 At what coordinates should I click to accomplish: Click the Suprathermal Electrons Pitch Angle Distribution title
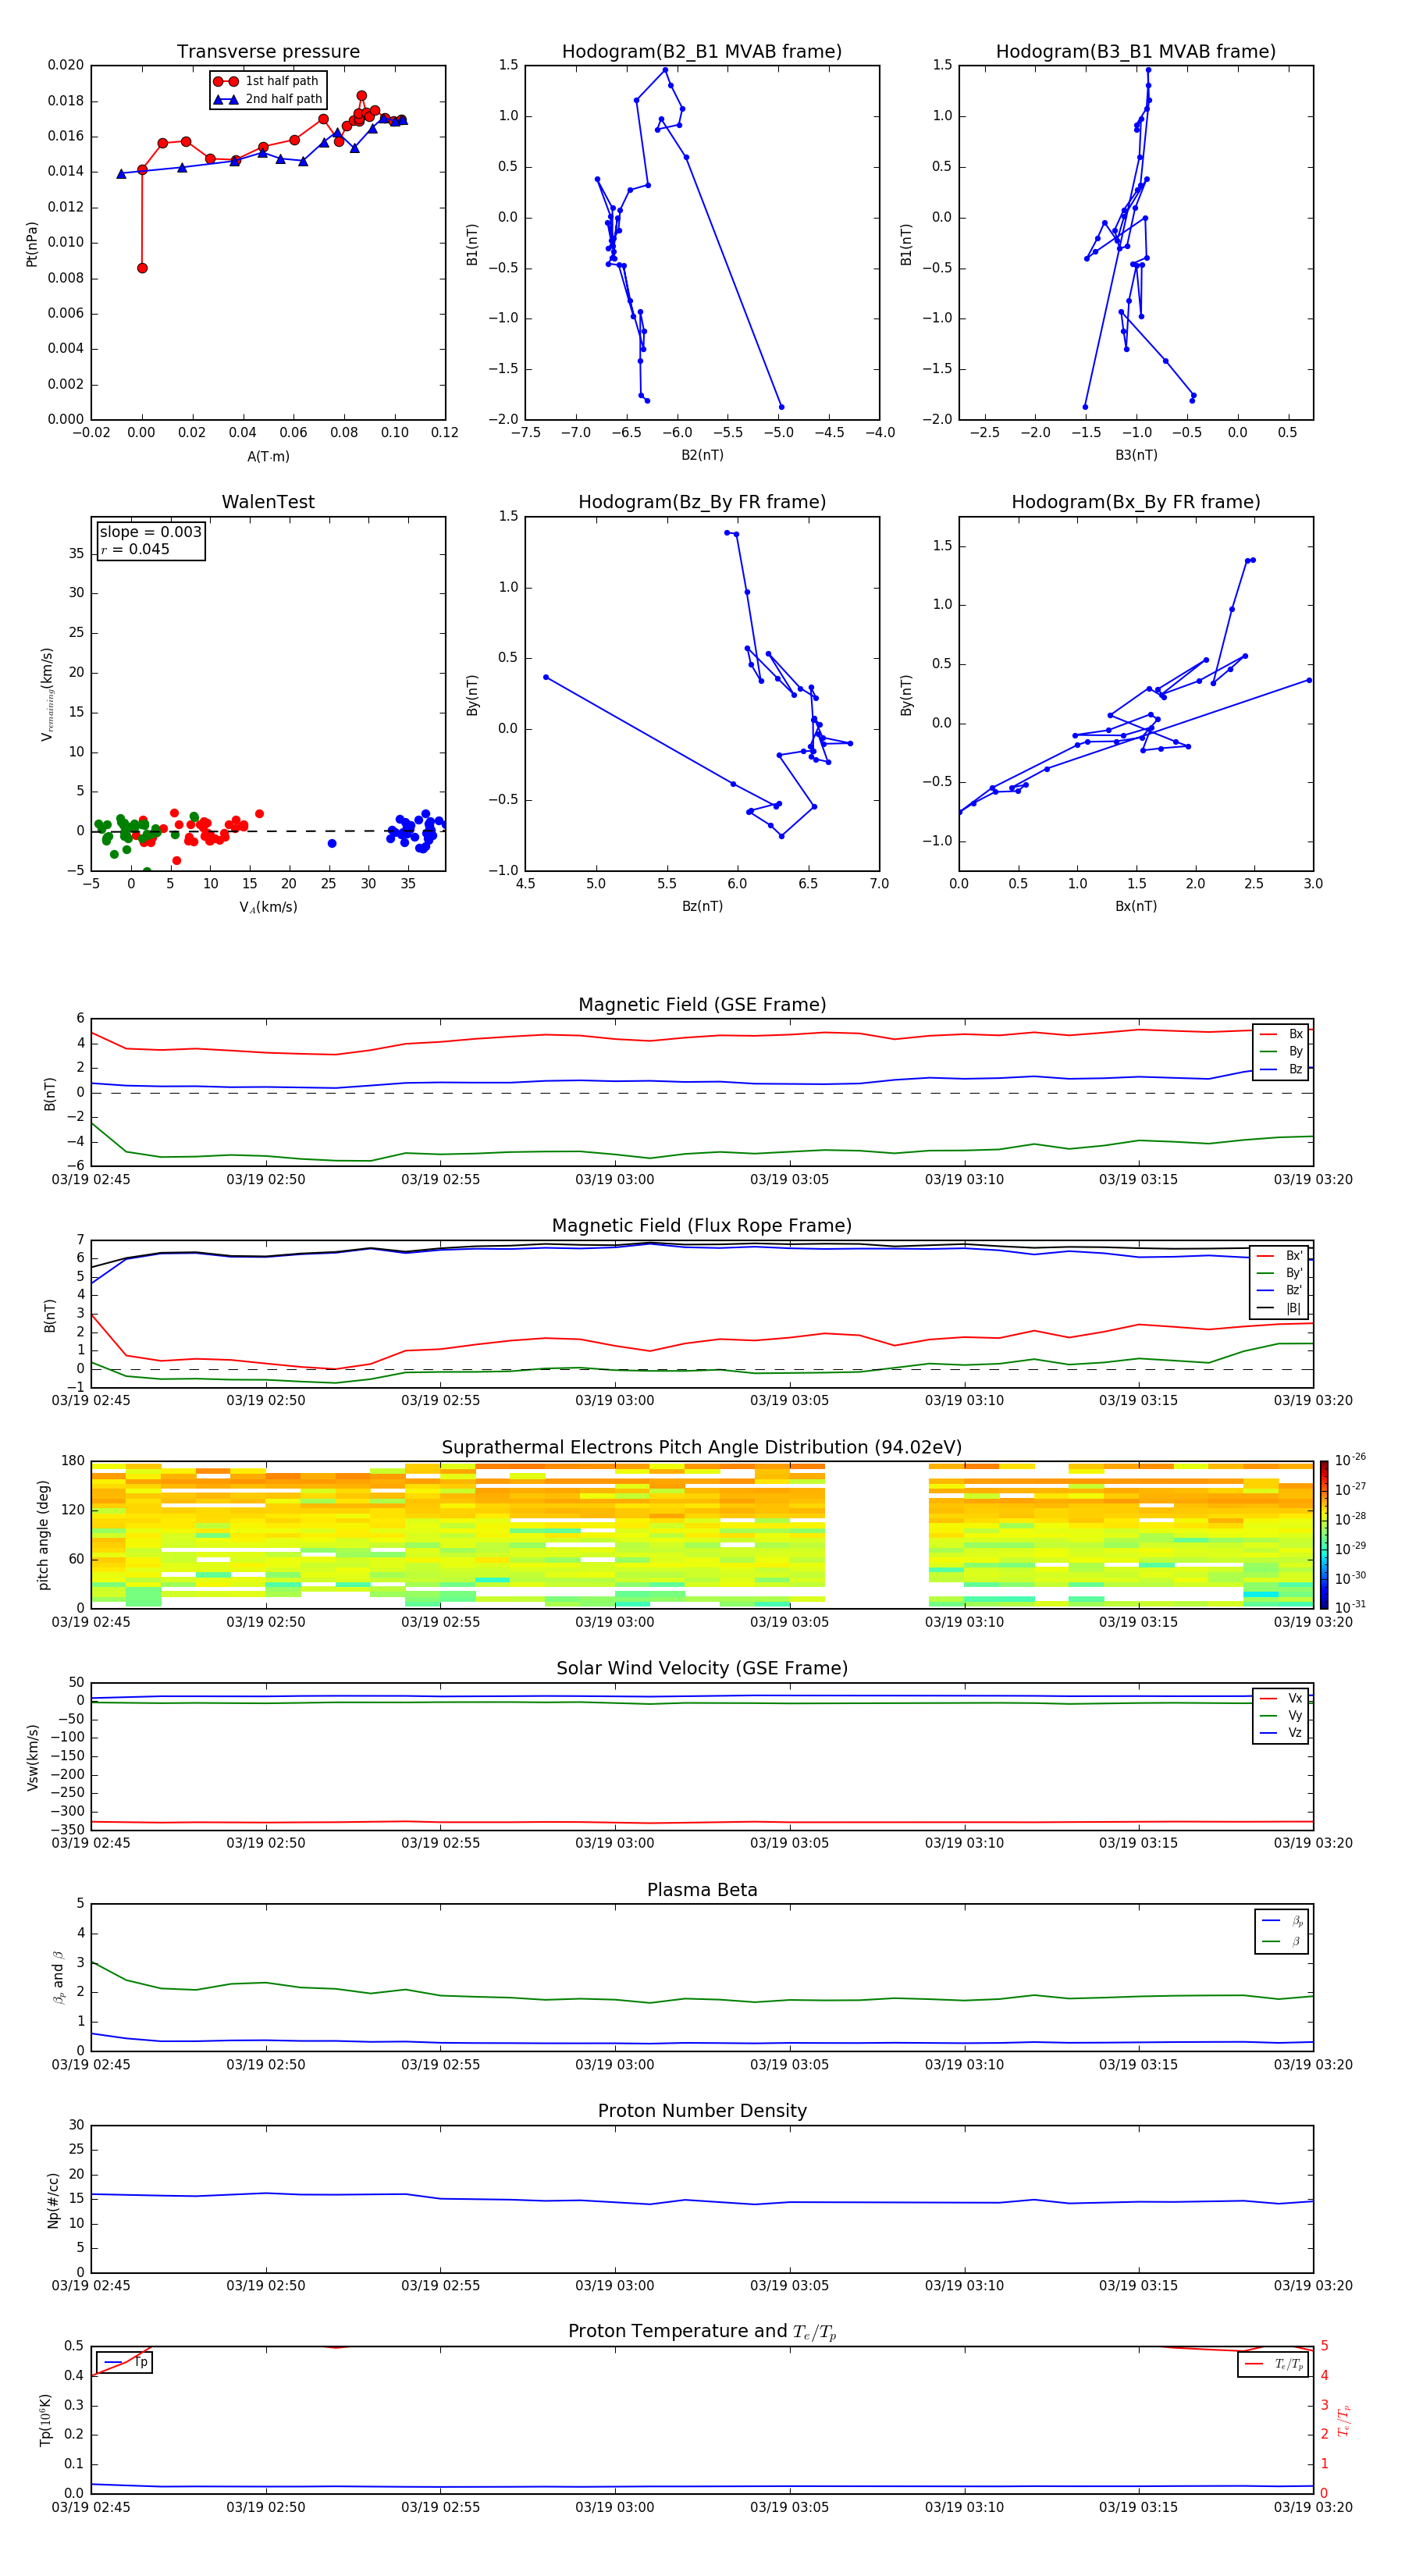702,1448
